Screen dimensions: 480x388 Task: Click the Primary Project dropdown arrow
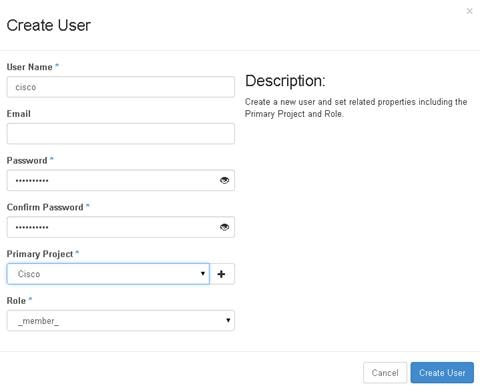(203, 274)
